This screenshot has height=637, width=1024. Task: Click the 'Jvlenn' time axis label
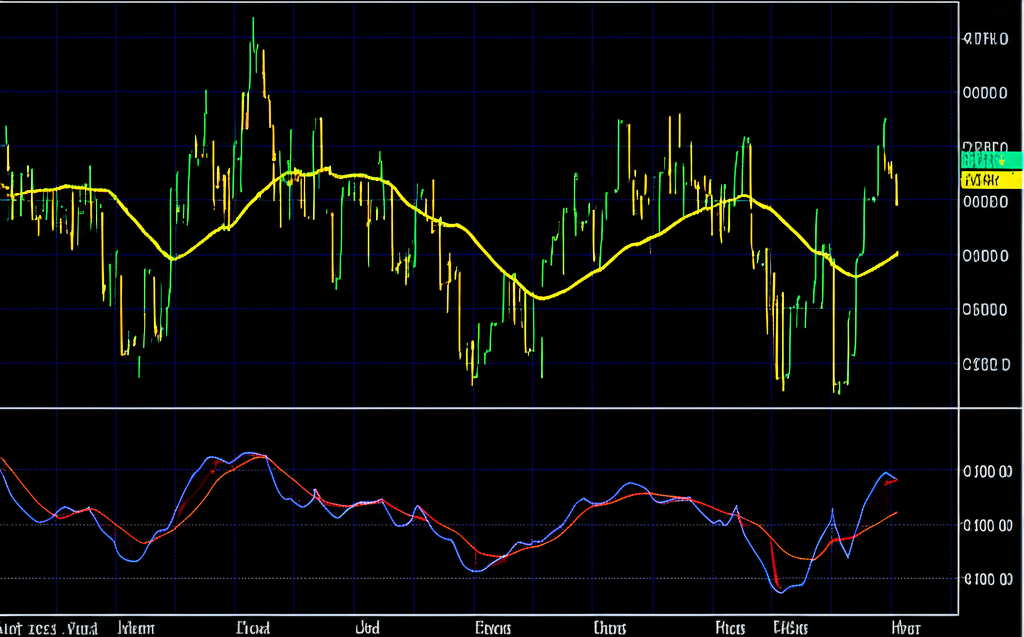(136, 628)
